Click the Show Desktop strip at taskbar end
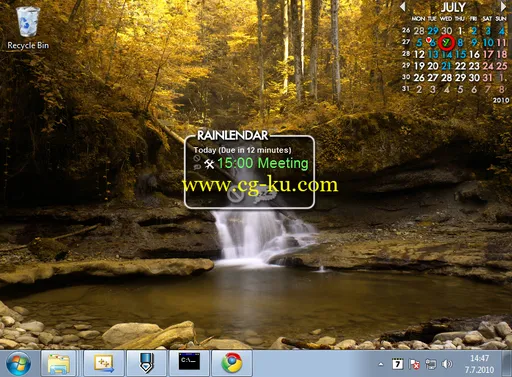The width and height of the screenshot is (512, 377). point(506,363)
